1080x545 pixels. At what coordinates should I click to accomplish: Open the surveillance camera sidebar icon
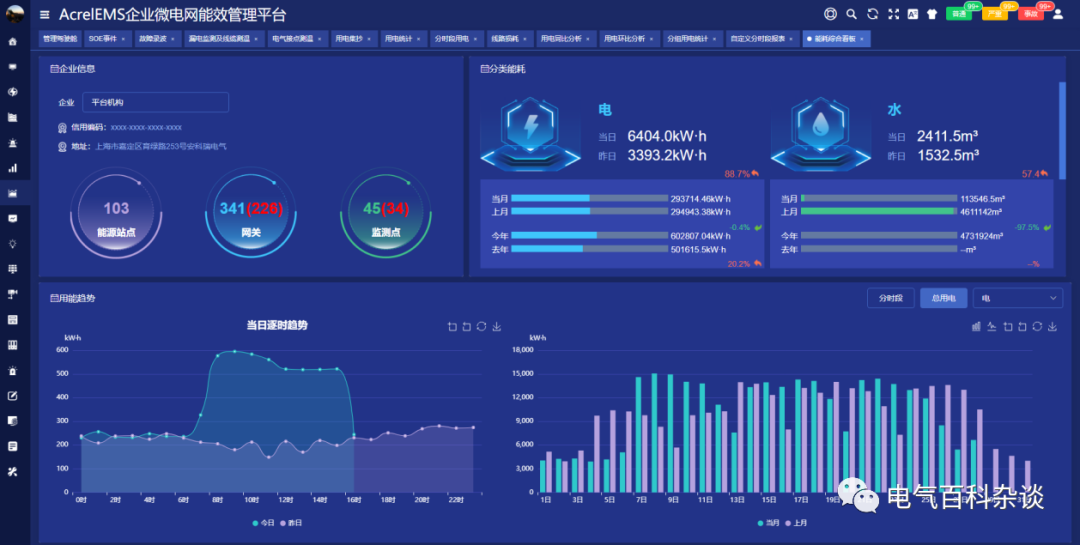coord(12,294)
